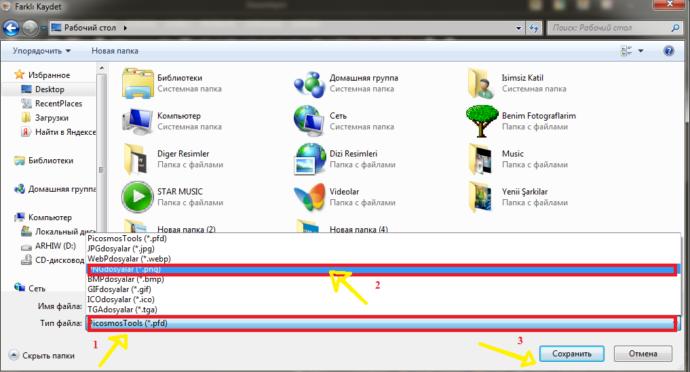Open the Тип файла combo box
The width and height of the screenshot is (690, 372).
382,324
